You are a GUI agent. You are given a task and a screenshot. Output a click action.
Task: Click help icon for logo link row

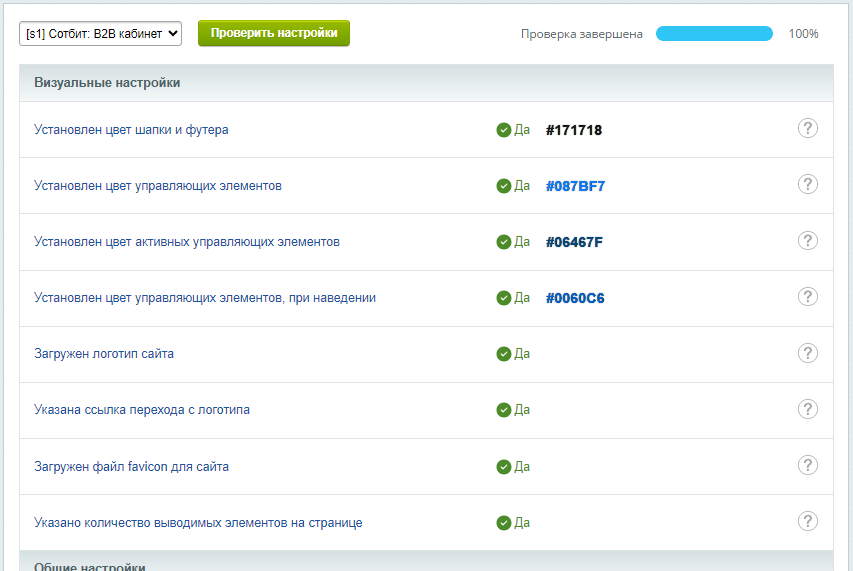pos(807,409)
